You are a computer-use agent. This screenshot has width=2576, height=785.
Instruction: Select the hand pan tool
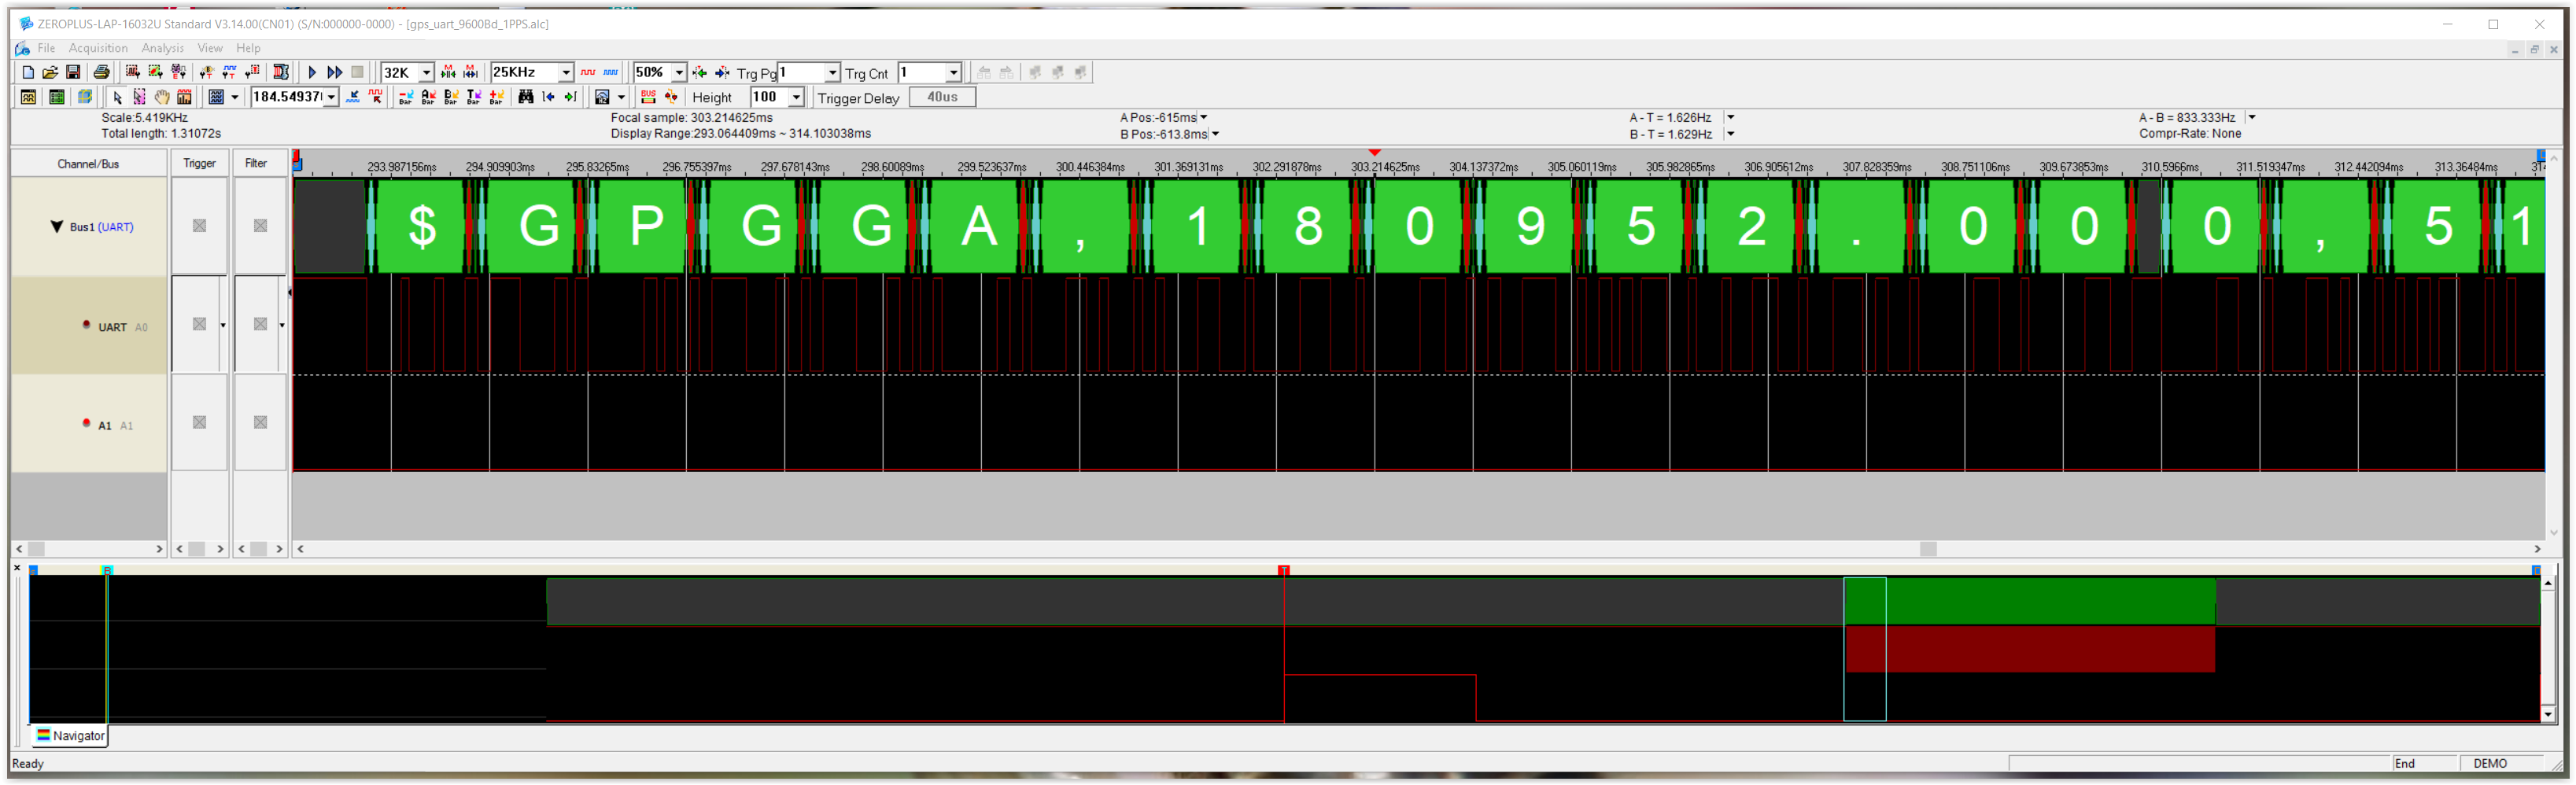tap(162, 97)
